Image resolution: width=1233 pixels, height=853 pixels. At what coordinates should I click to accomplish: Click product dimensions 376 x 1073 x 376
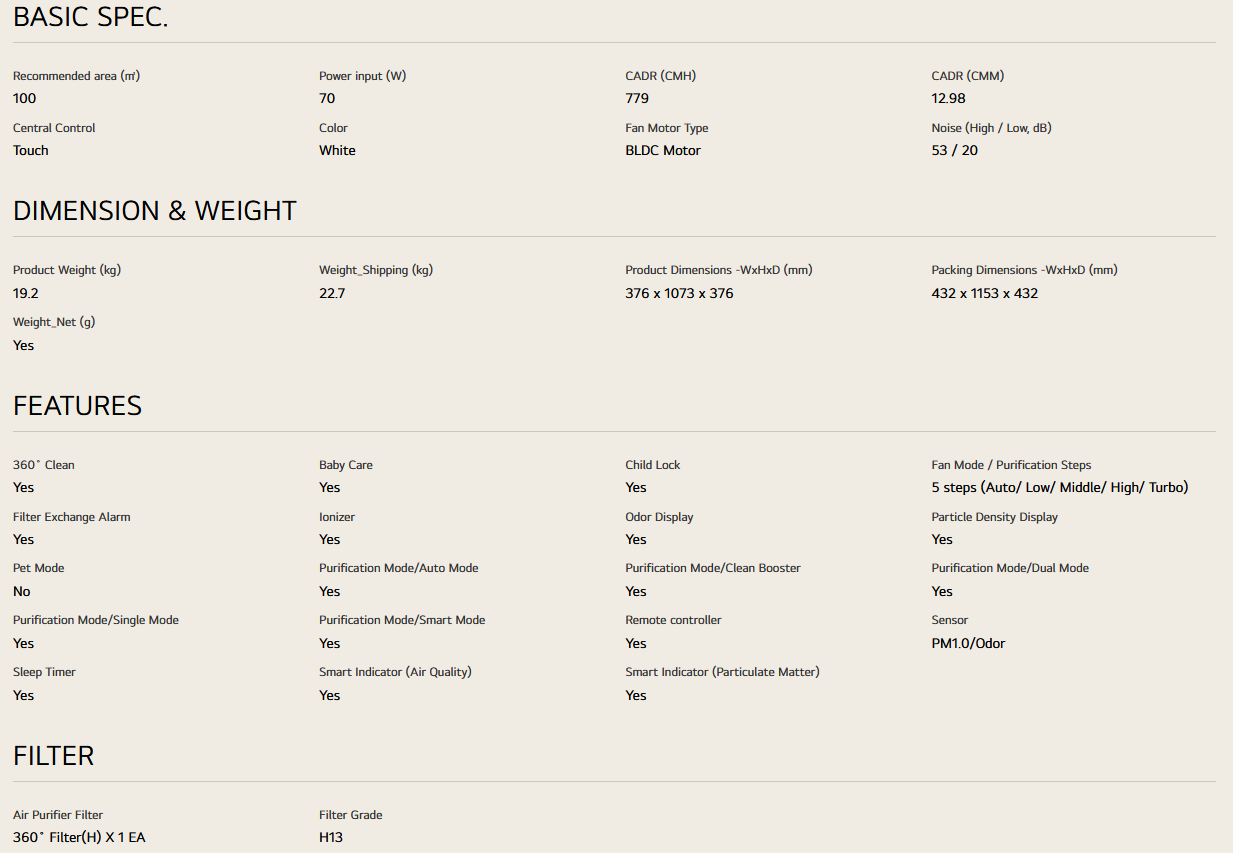[x=679, y=294]
